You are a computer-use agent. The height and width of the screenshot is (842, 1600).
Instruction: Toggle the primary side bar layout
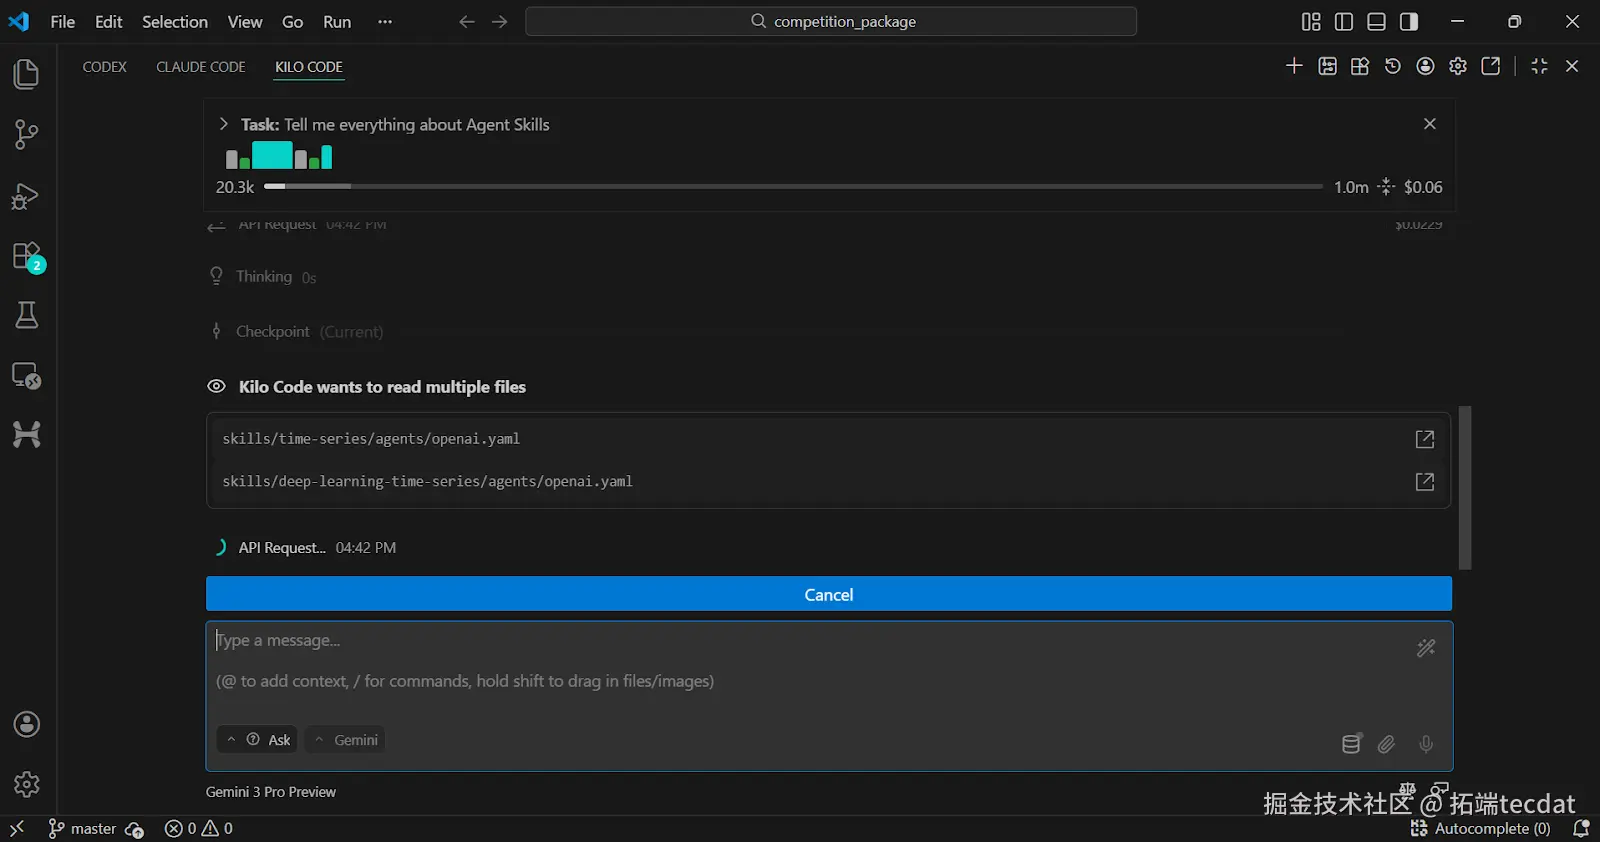click(x=1344, y=22)
